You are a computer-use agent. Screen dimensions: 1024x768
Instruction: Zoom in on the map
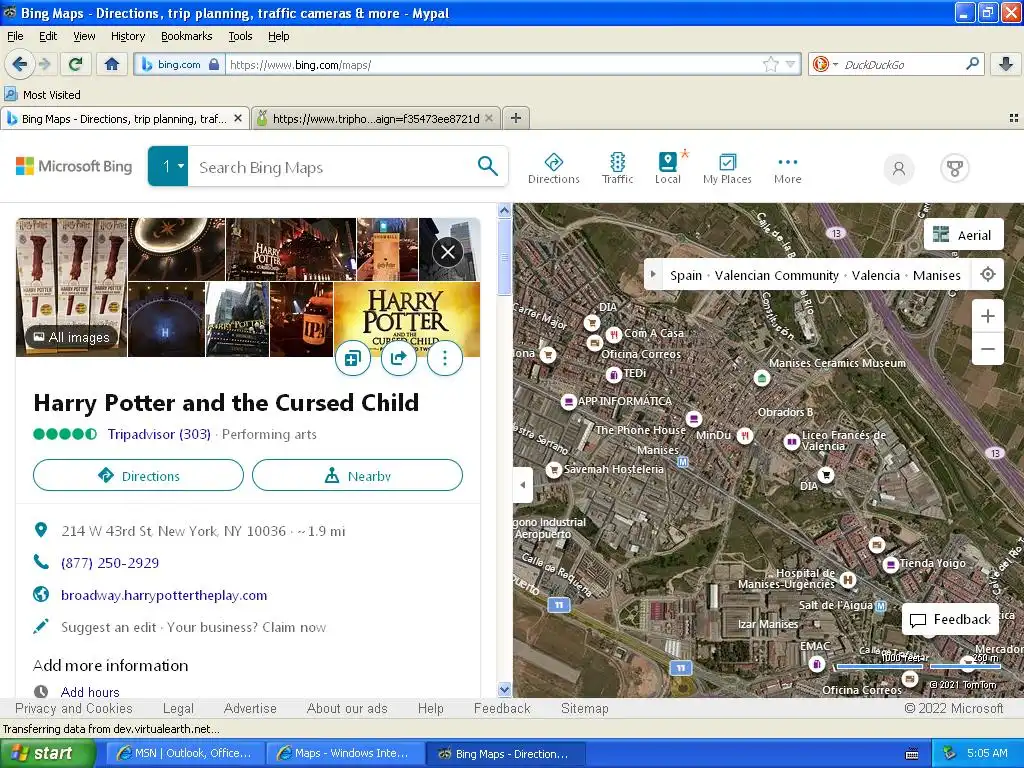(x=987, y=316)
